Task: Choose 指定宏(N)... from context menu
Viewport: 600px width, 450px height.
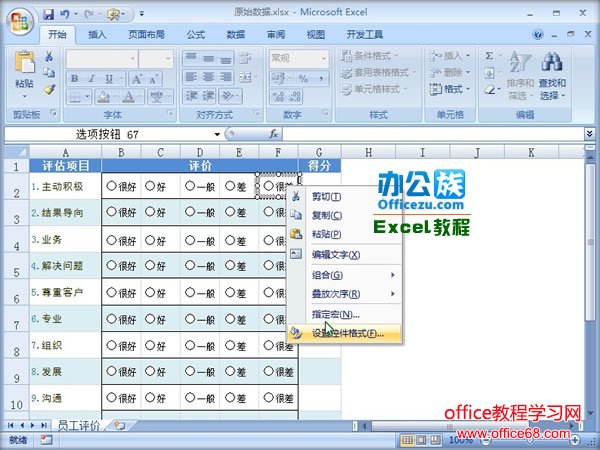Action: click(344, 315)
